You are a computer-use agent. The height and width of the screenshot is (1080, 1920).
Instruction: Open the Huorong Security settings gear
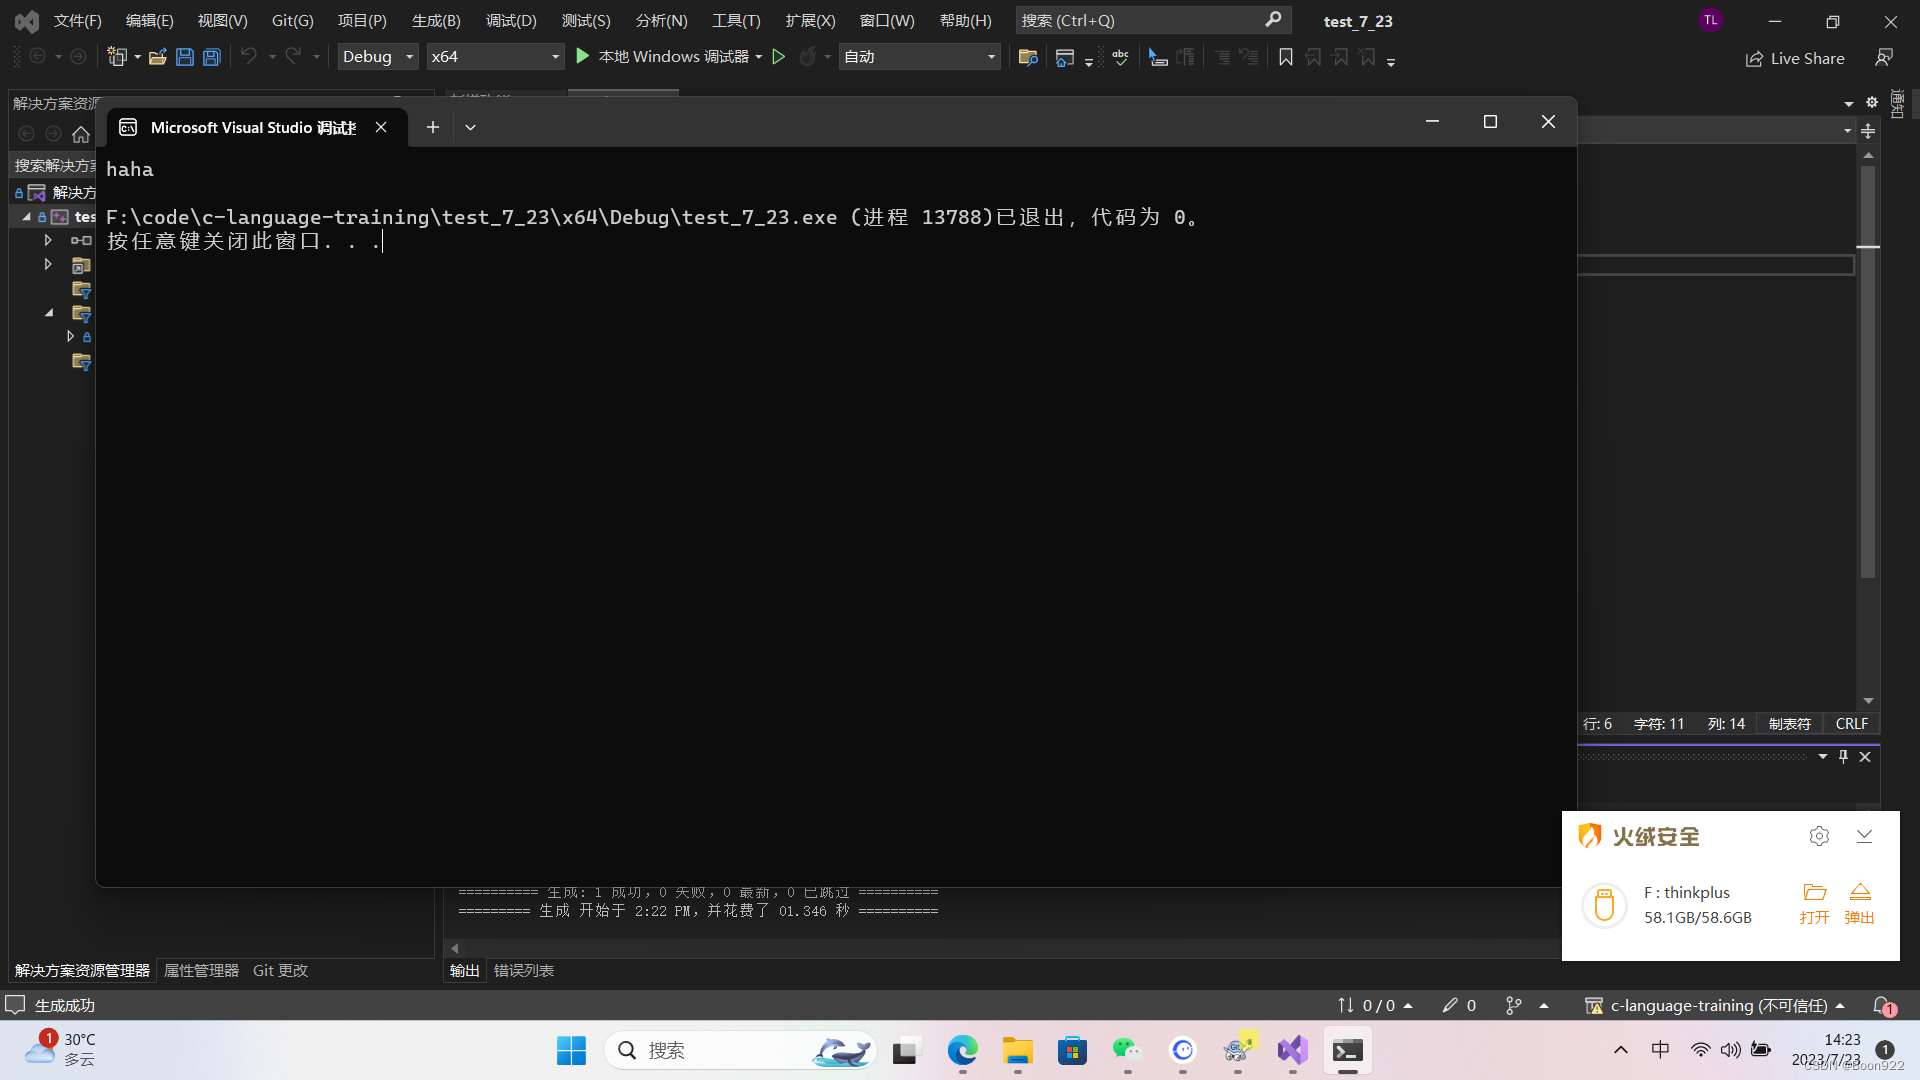point(1819,836)
